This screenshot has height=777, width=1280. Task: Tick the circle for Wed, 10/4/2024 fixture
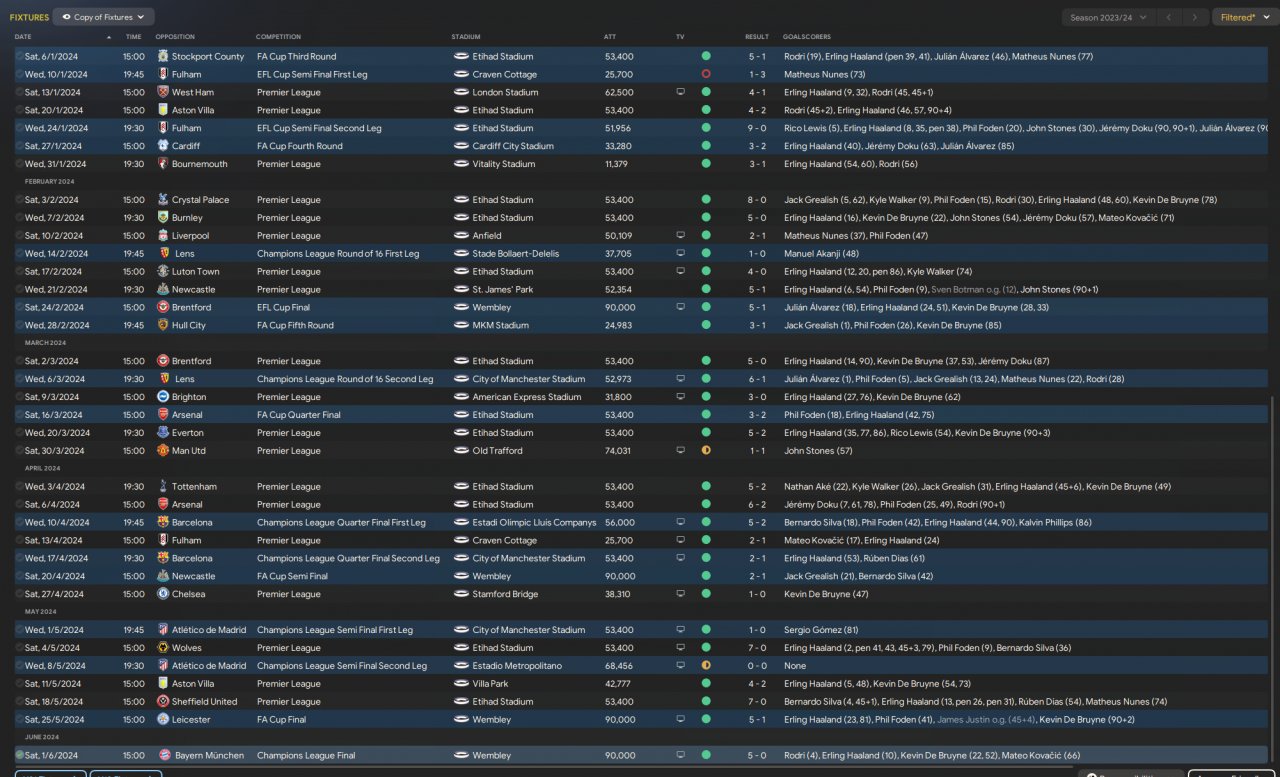tap(19, 523)
